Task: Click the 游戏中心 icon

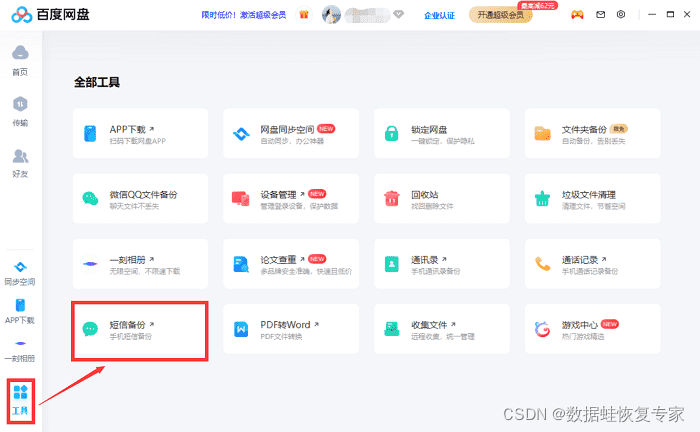Action: [x=542, y=329]
